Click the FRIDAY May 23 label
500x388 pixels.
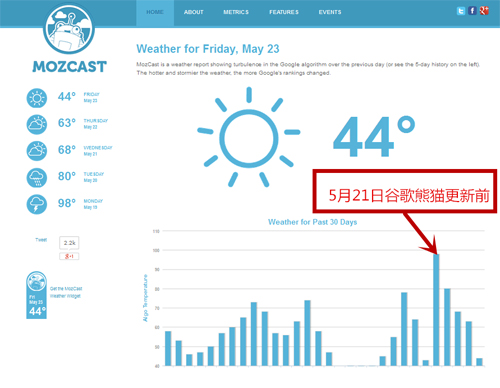tap(92, 97)
